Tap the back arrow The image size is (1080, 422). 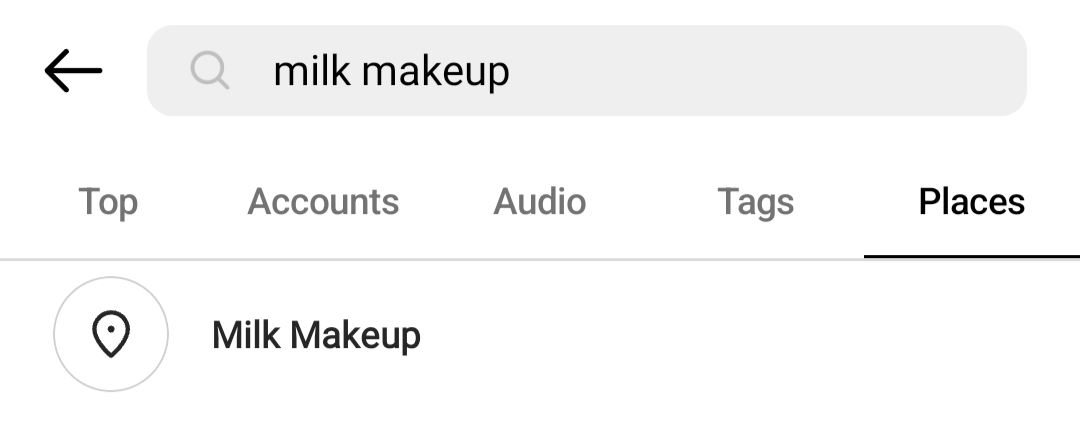[x=73, y=71]
